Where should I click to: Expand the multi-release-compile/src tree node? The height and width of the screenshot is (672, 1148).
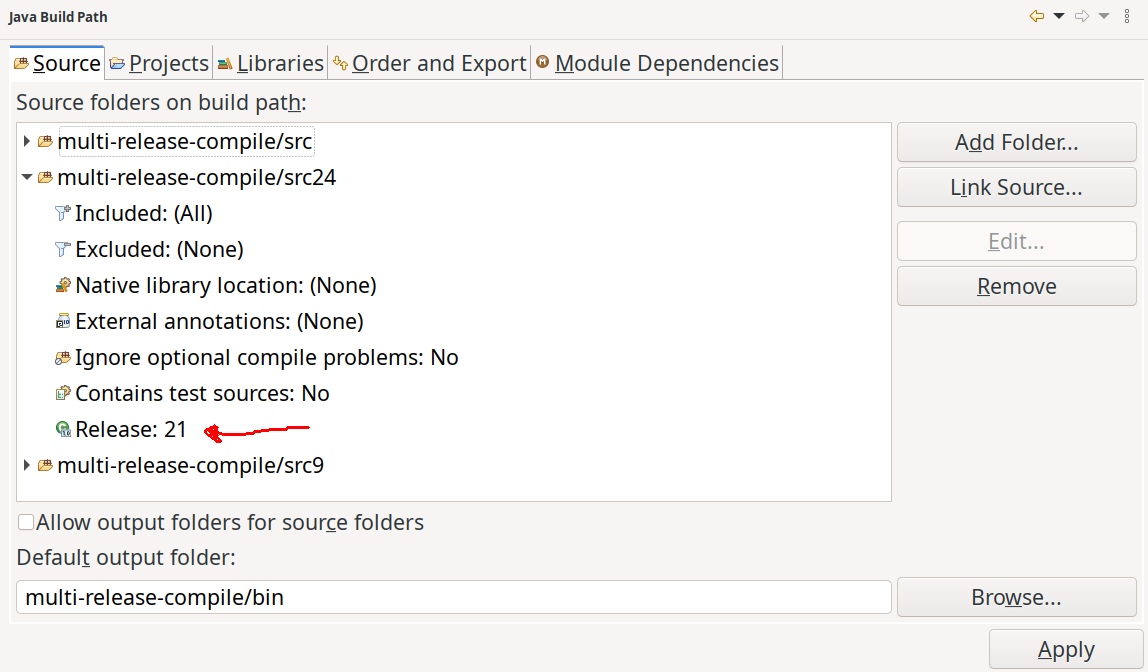(x=26, y=141)
